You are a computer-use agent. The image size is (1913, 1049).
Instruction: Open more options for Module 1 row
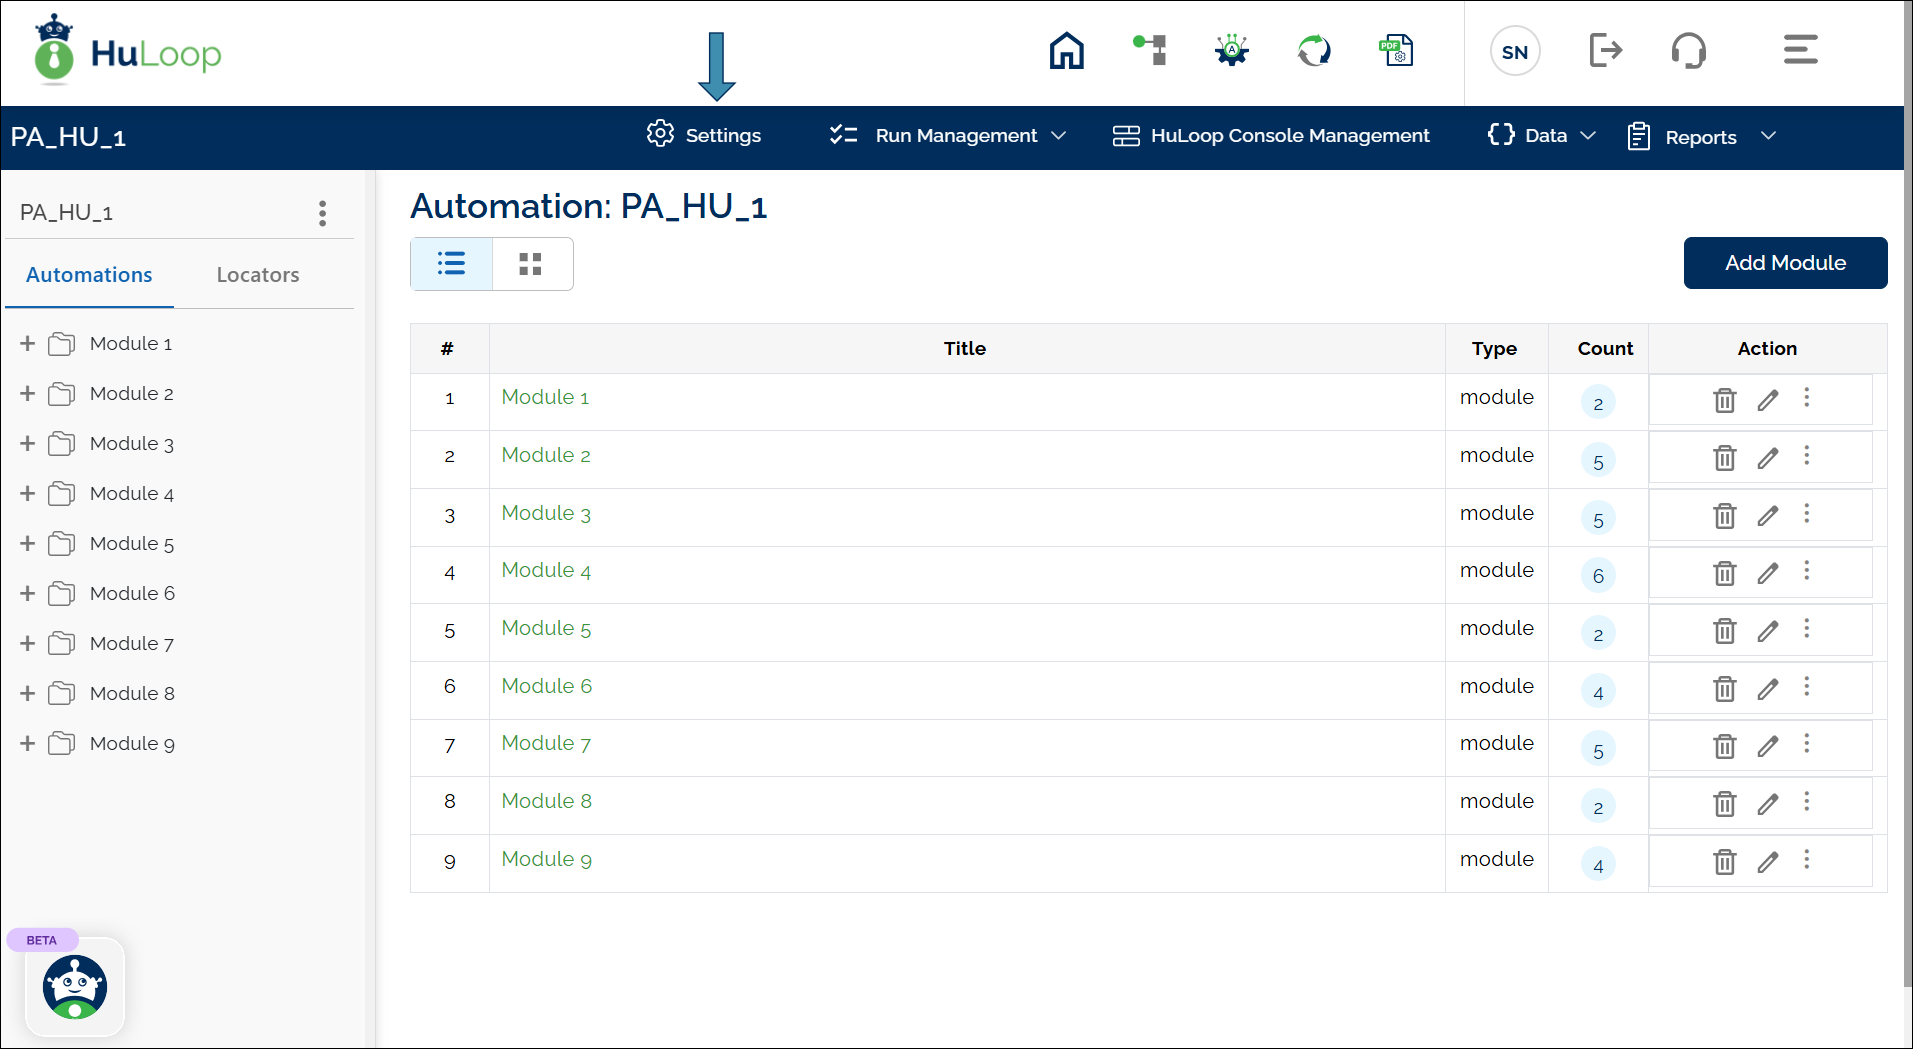pos(1807,398)
